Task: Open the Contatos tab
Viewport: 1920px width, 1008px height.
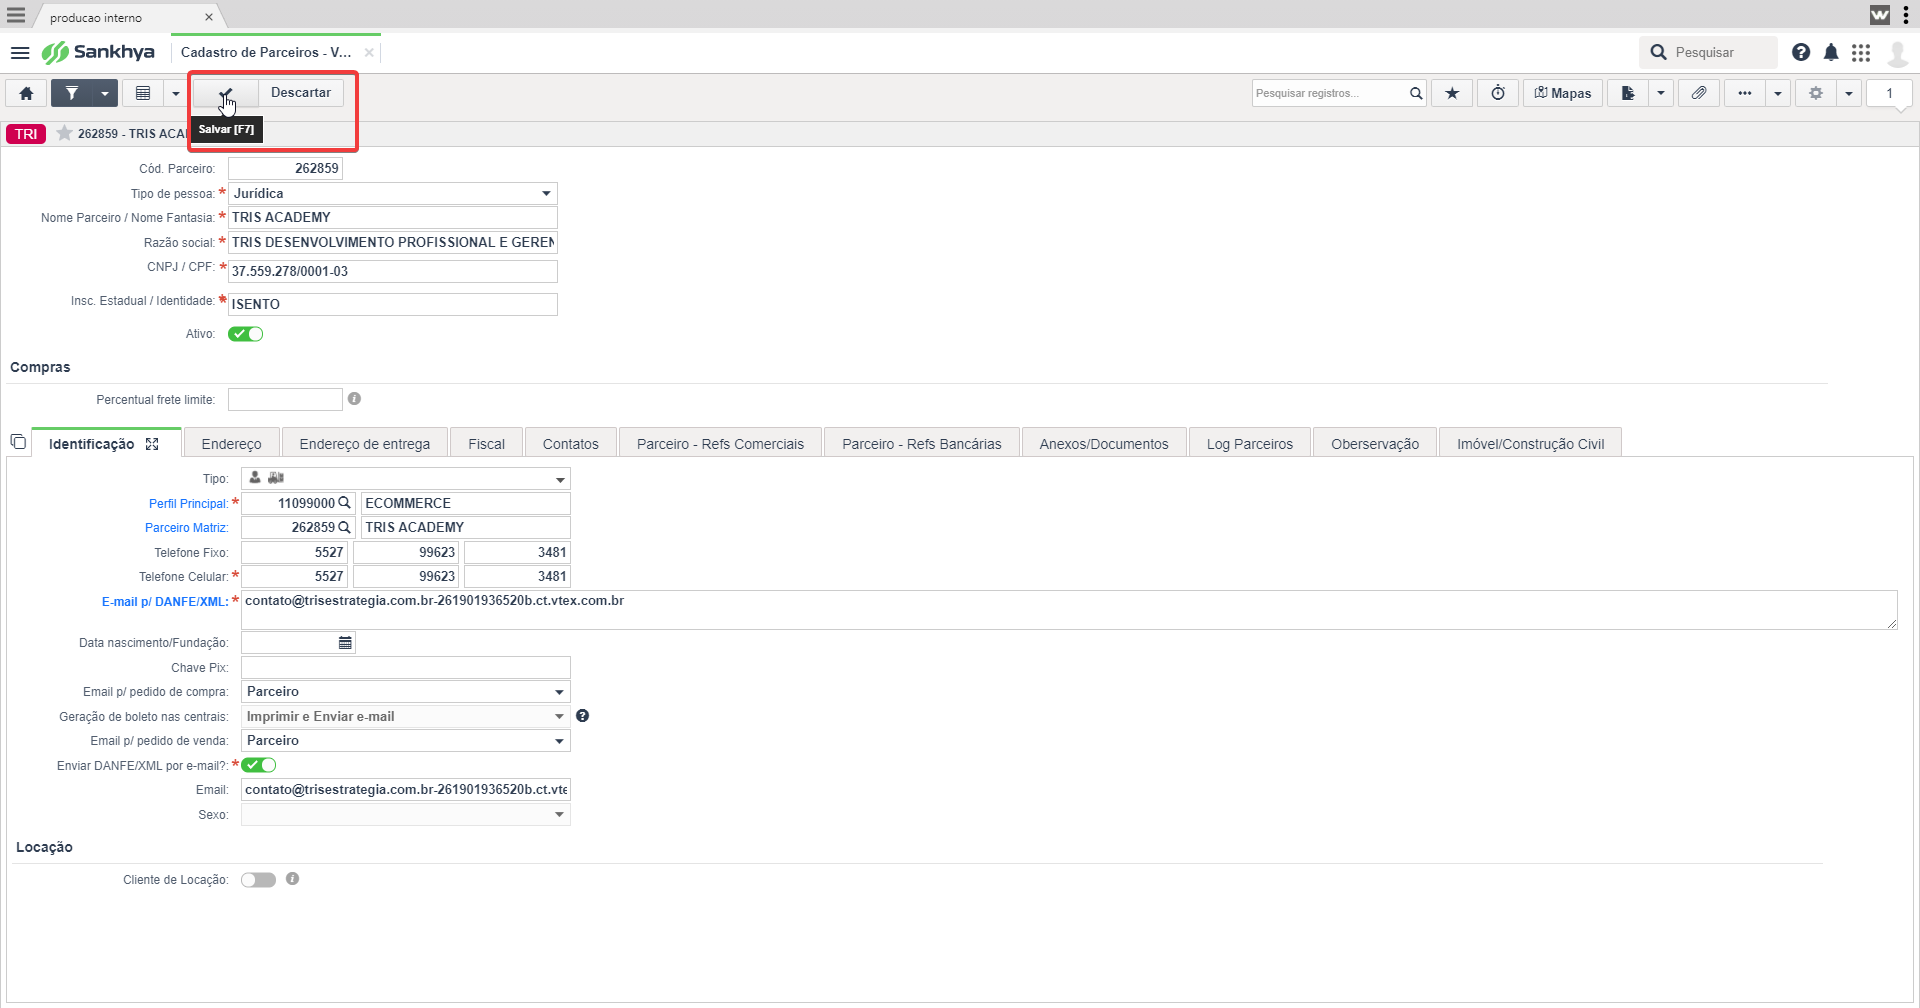Action: (571, 444)
